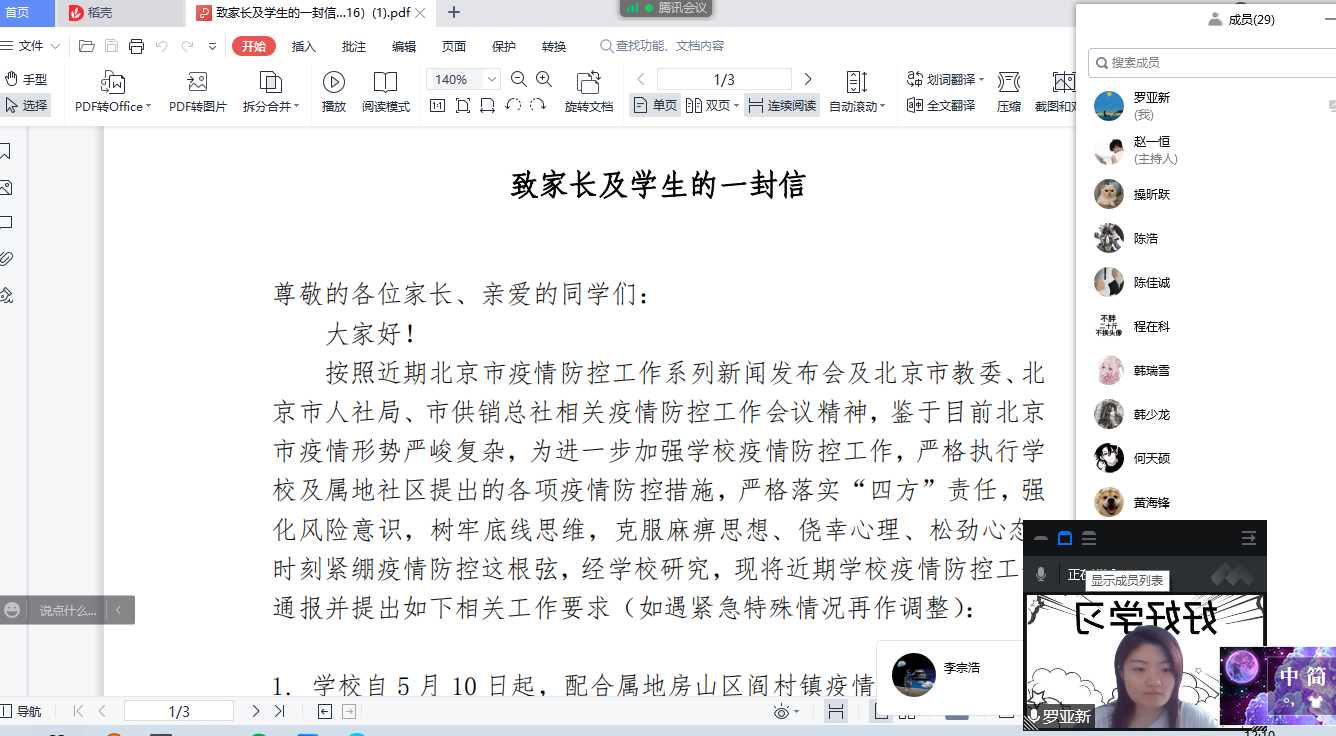The image size is (1336, 736).
Task: Click the 旋转文档 rotate document icon
Action: (589, 82)
